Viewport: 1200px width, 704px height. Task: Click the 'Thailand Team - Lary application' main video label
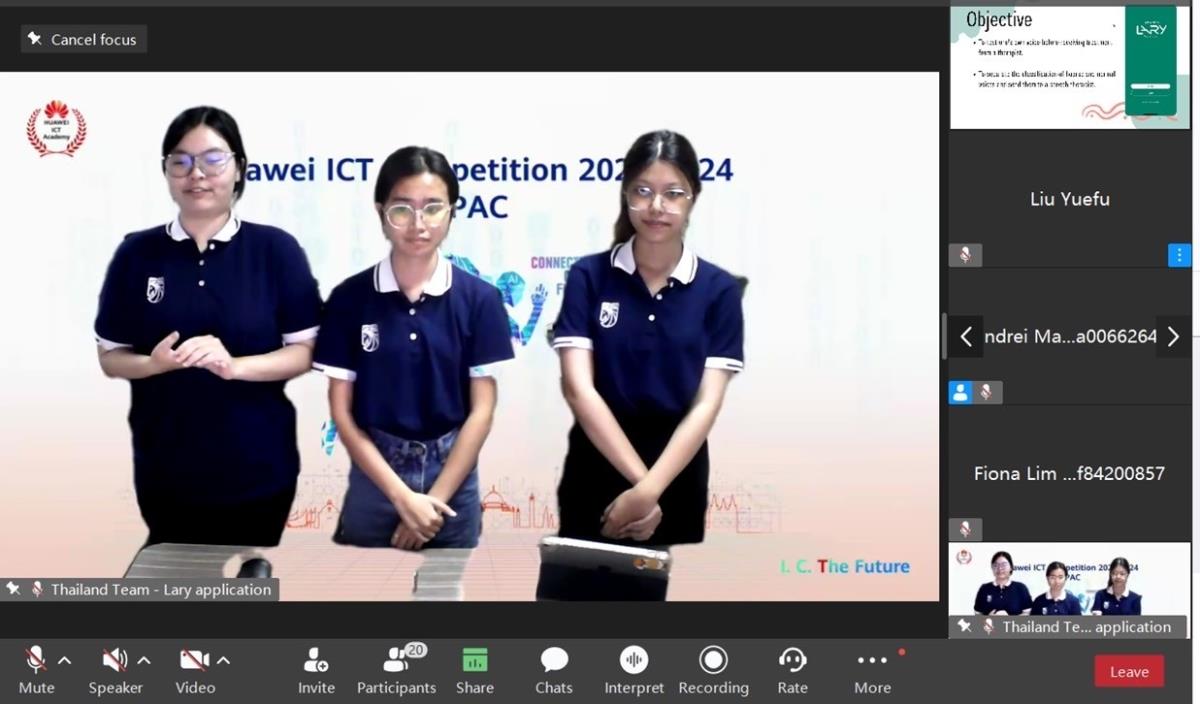[x=140, y=589]
